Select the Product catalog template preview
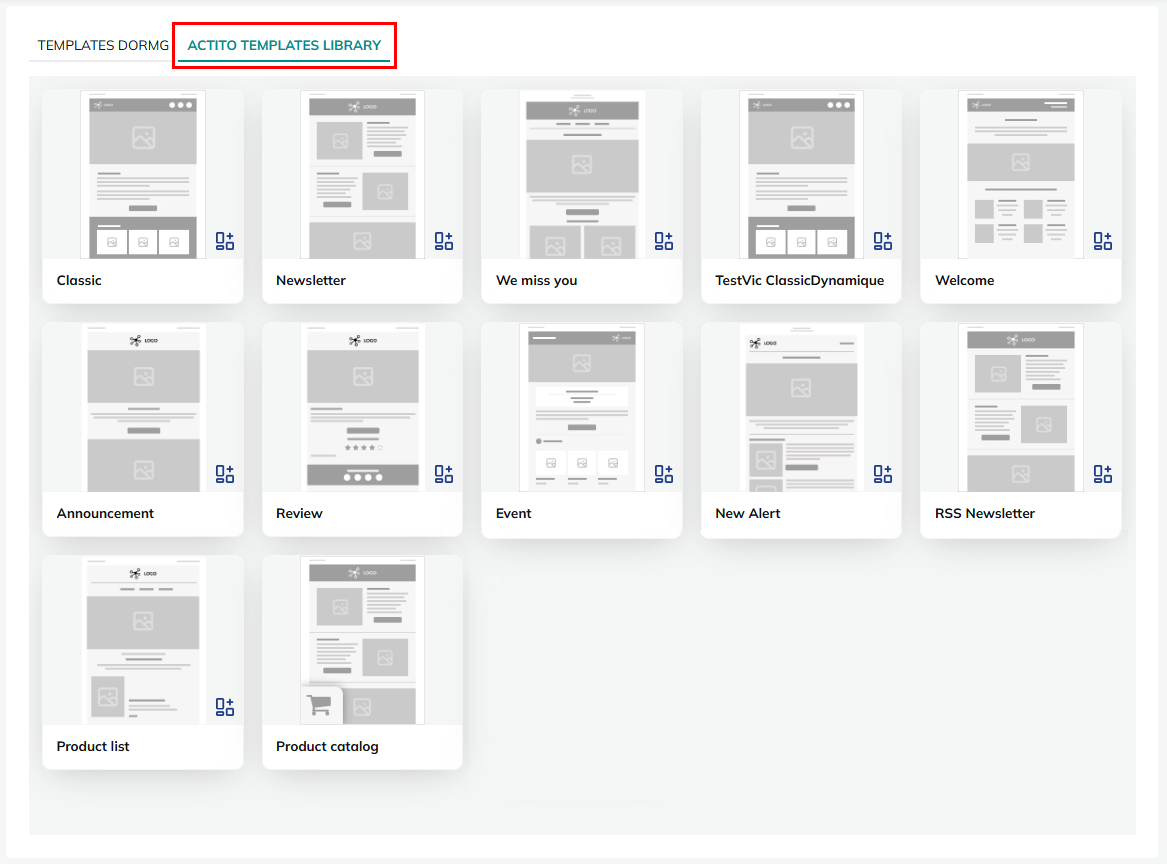This screenshot has width=1167, height=864. coord(362,640)
